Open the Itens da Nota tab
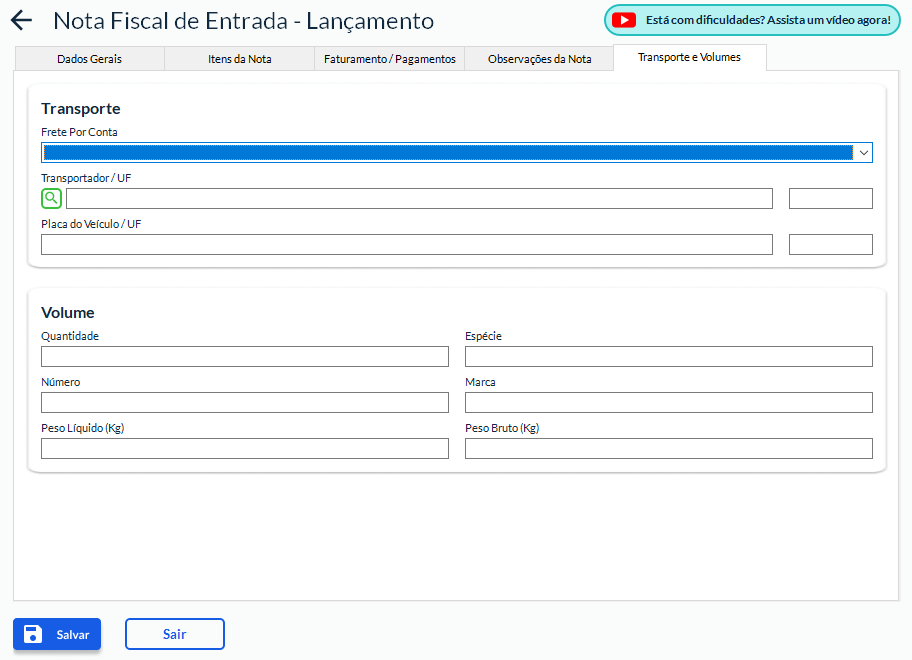Image resolution: width=912 pixels, height=660 pixels. tap(239, 59)
